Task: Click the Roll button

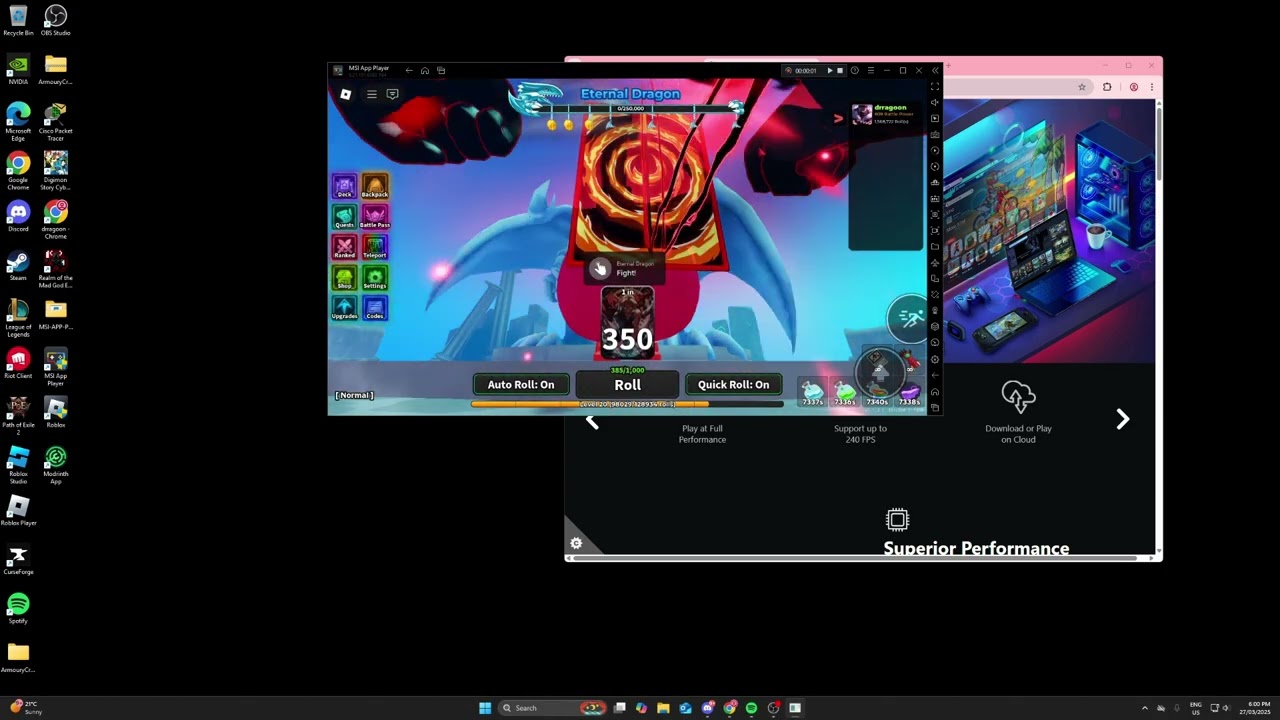Action: (x=628, y=385)
